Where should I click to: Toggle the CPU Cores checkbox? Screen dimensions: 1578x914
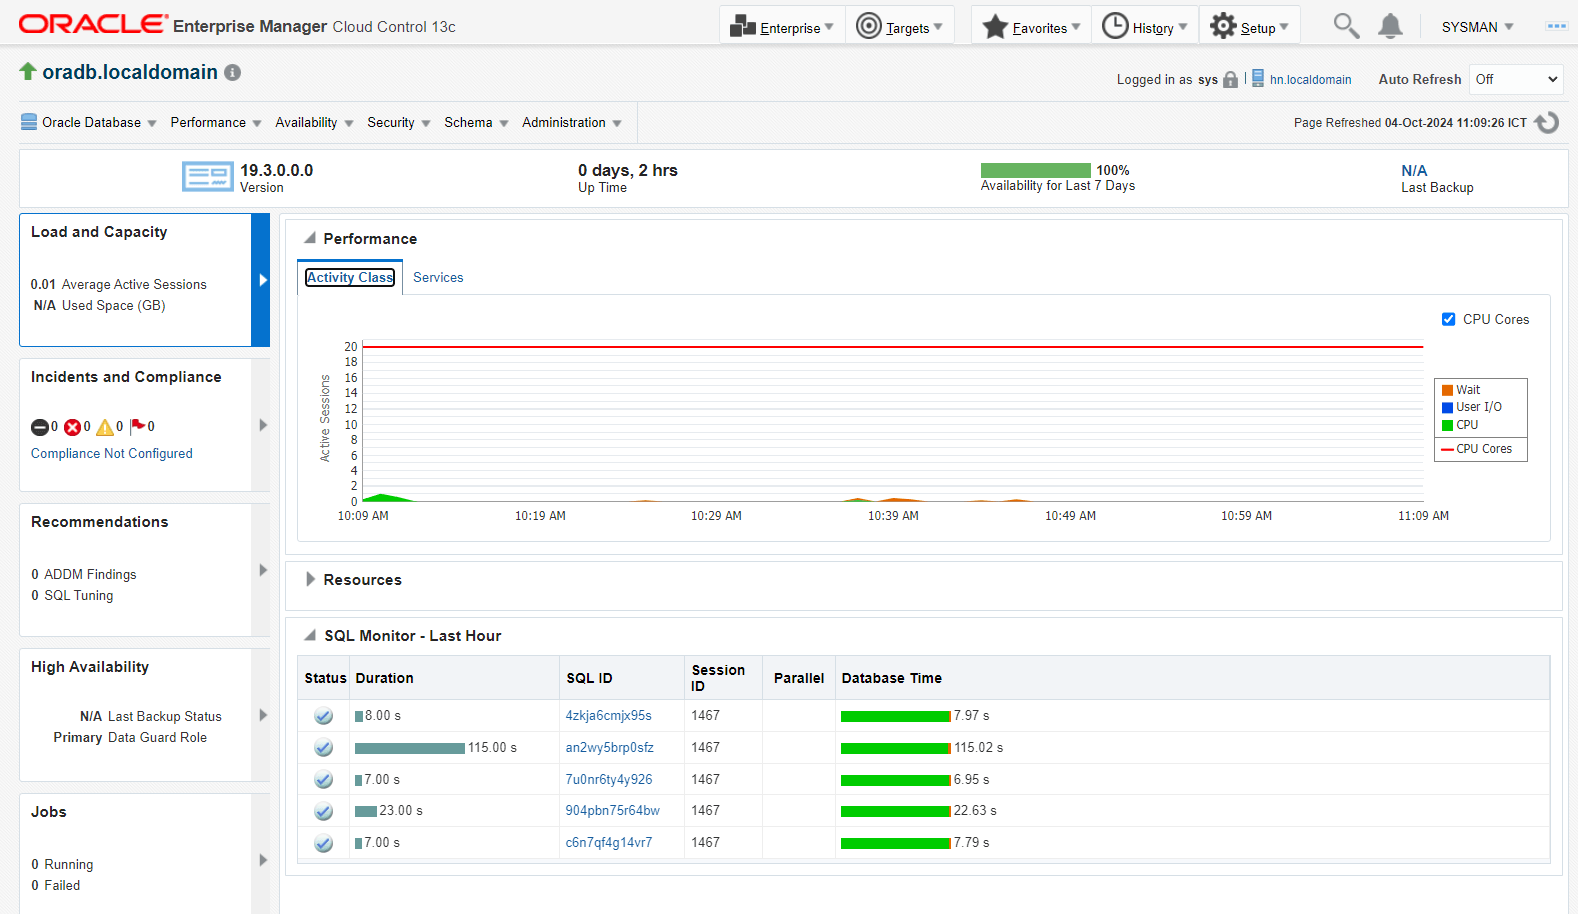coord(1448,319)
